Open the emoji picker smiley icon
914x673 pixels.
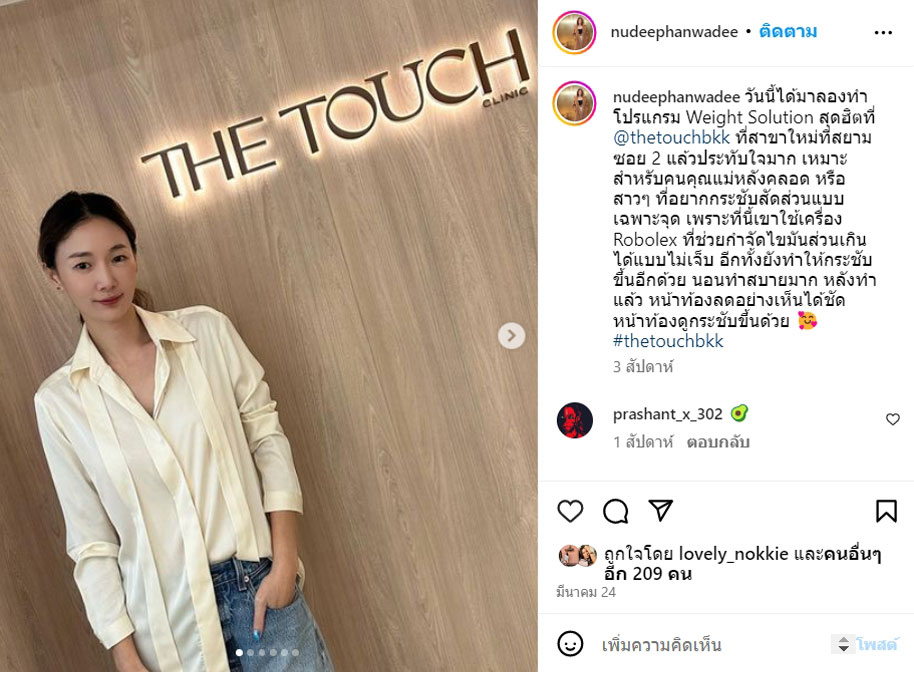click(x=570, y=644)
